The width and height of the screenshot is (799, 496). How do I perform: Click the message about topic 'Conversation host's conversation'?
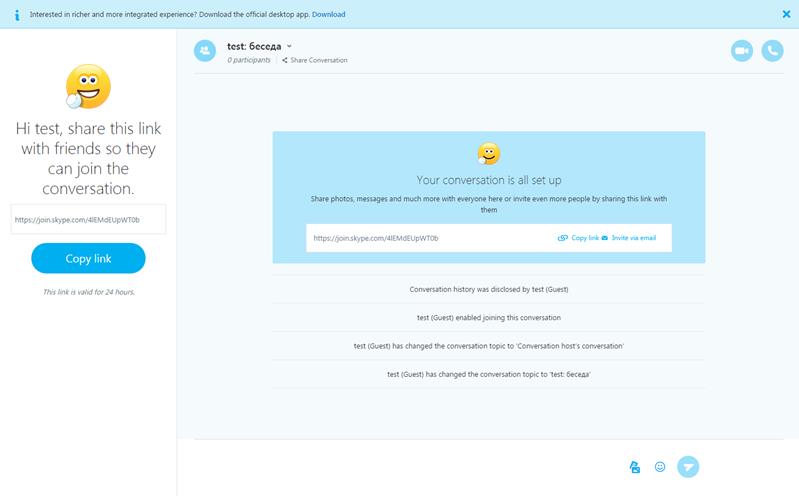pos(489,346)
